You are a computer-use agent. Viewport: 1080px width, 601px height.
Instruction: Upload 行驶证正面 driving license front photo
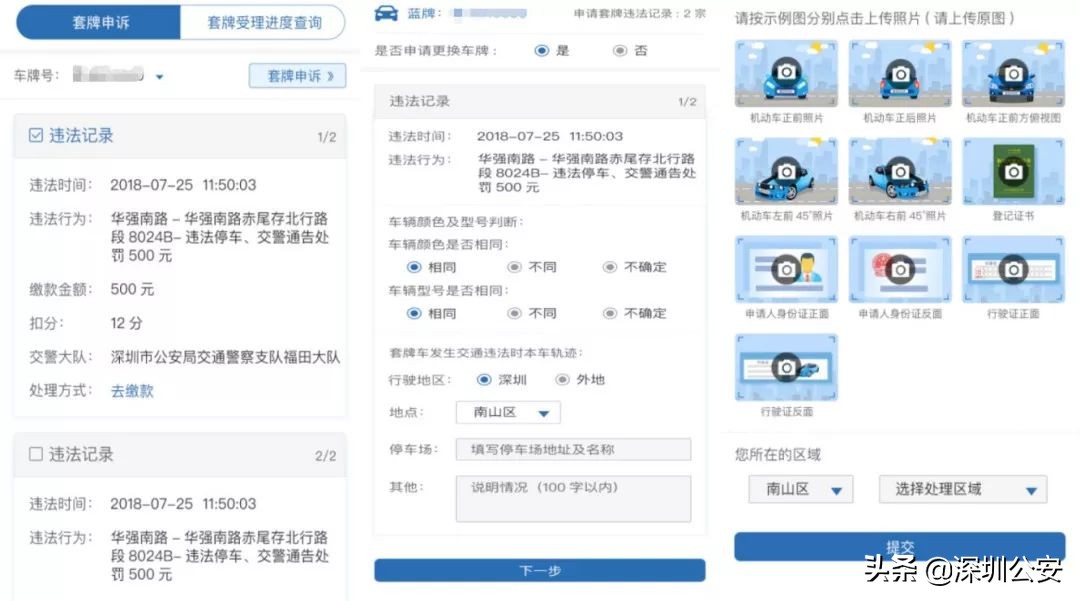(x=1013, y=270)
